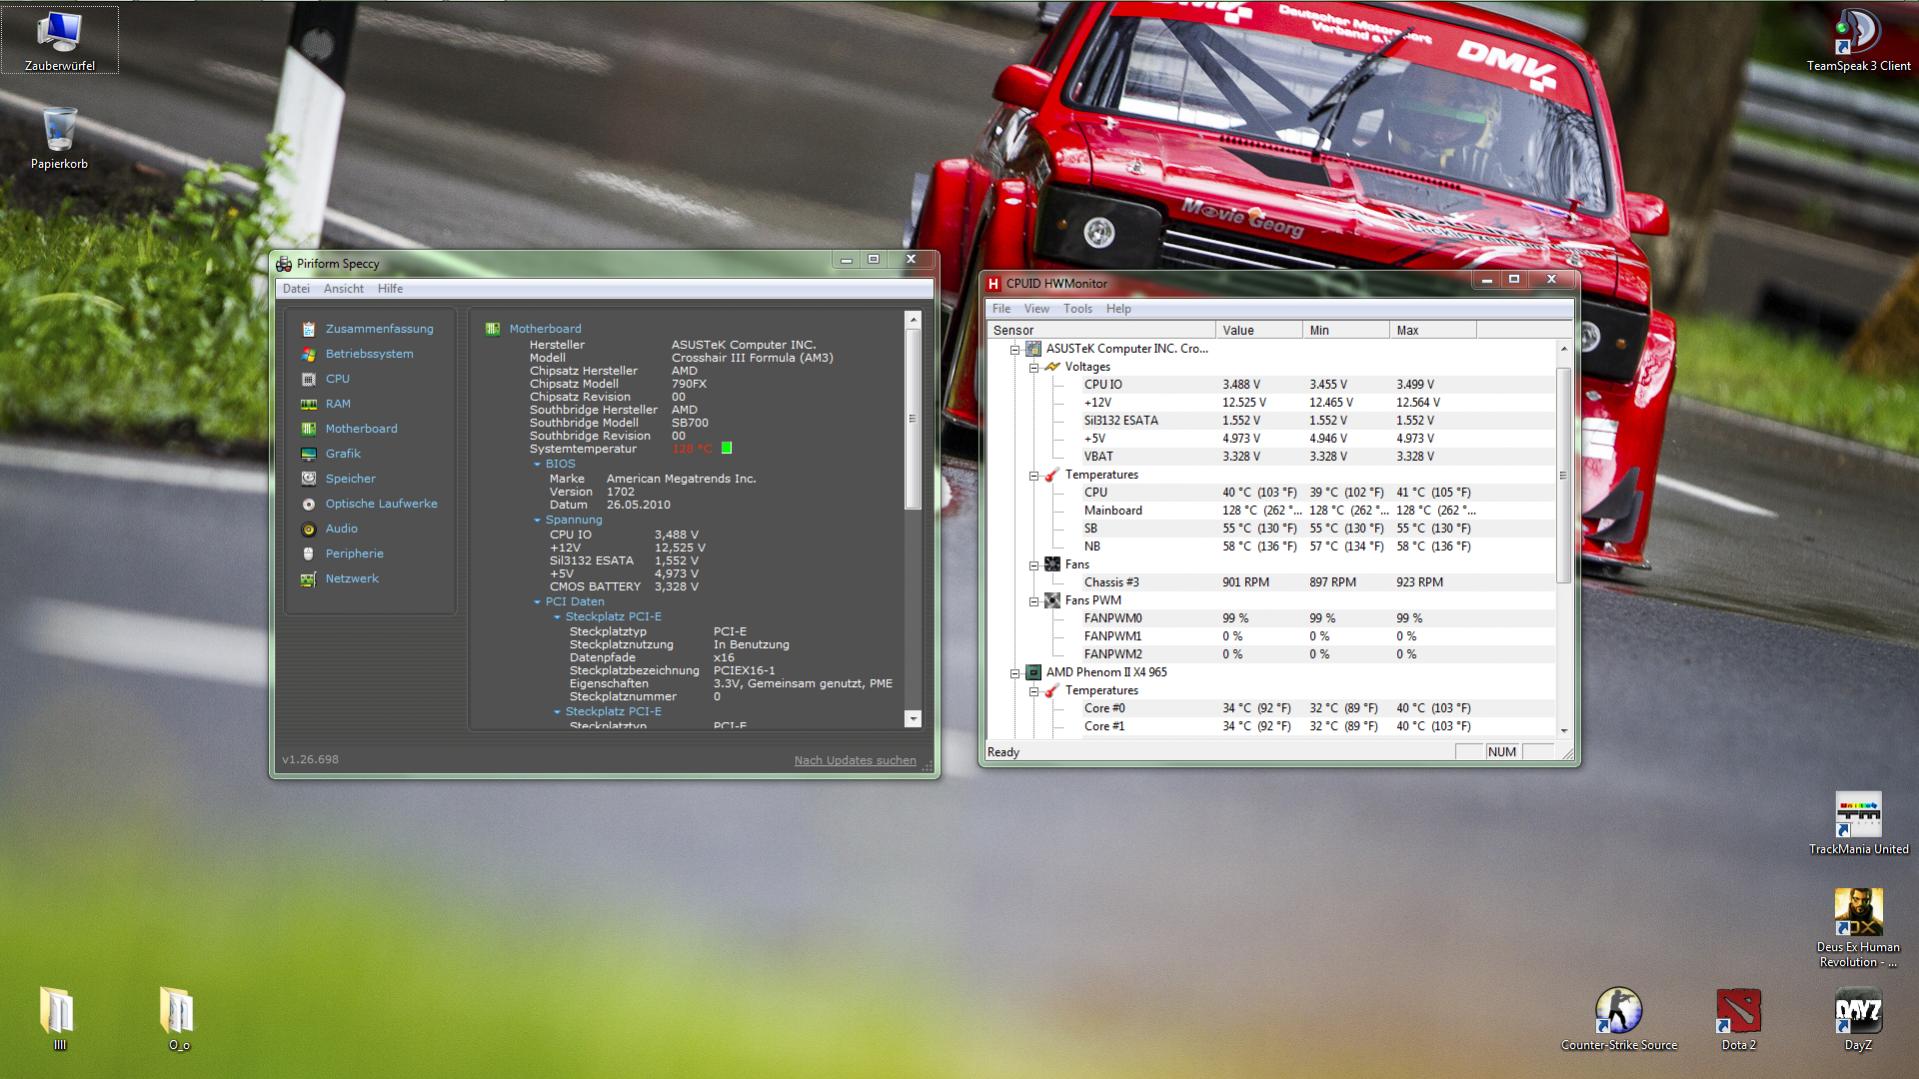The width and height of the screenshot is (1919, 1079).
Task: Launch the Dota 2 desktop shortcut
Action: click(1738, 1019)
